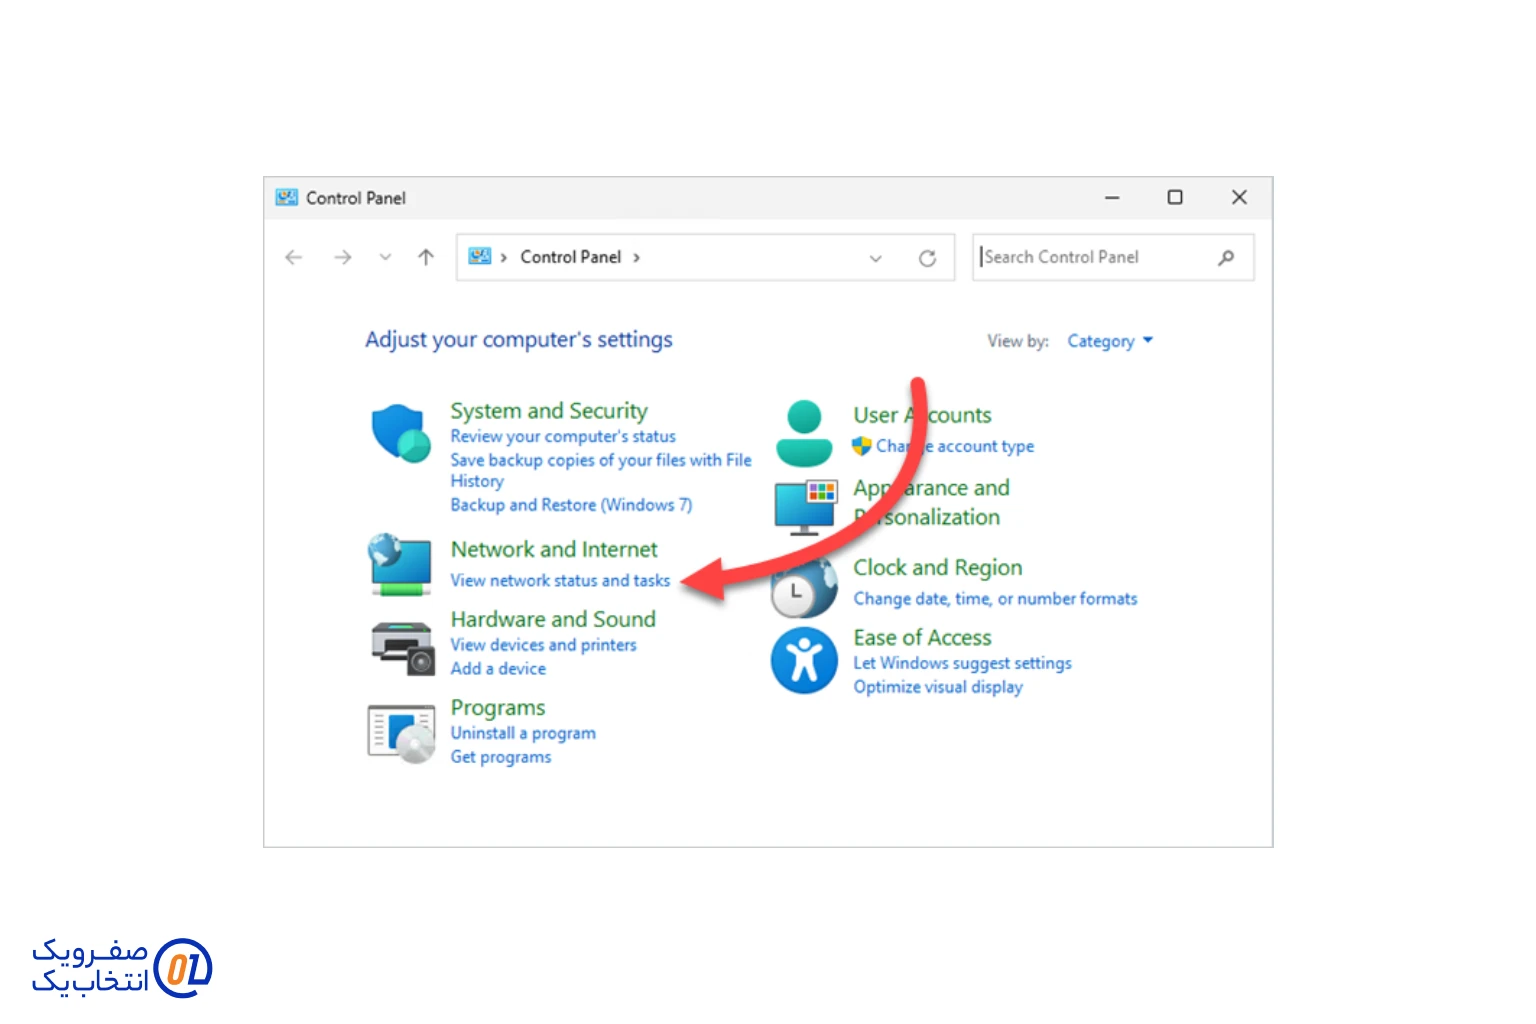
Task: Open View network status and tasks
Action: coord(560,580)
